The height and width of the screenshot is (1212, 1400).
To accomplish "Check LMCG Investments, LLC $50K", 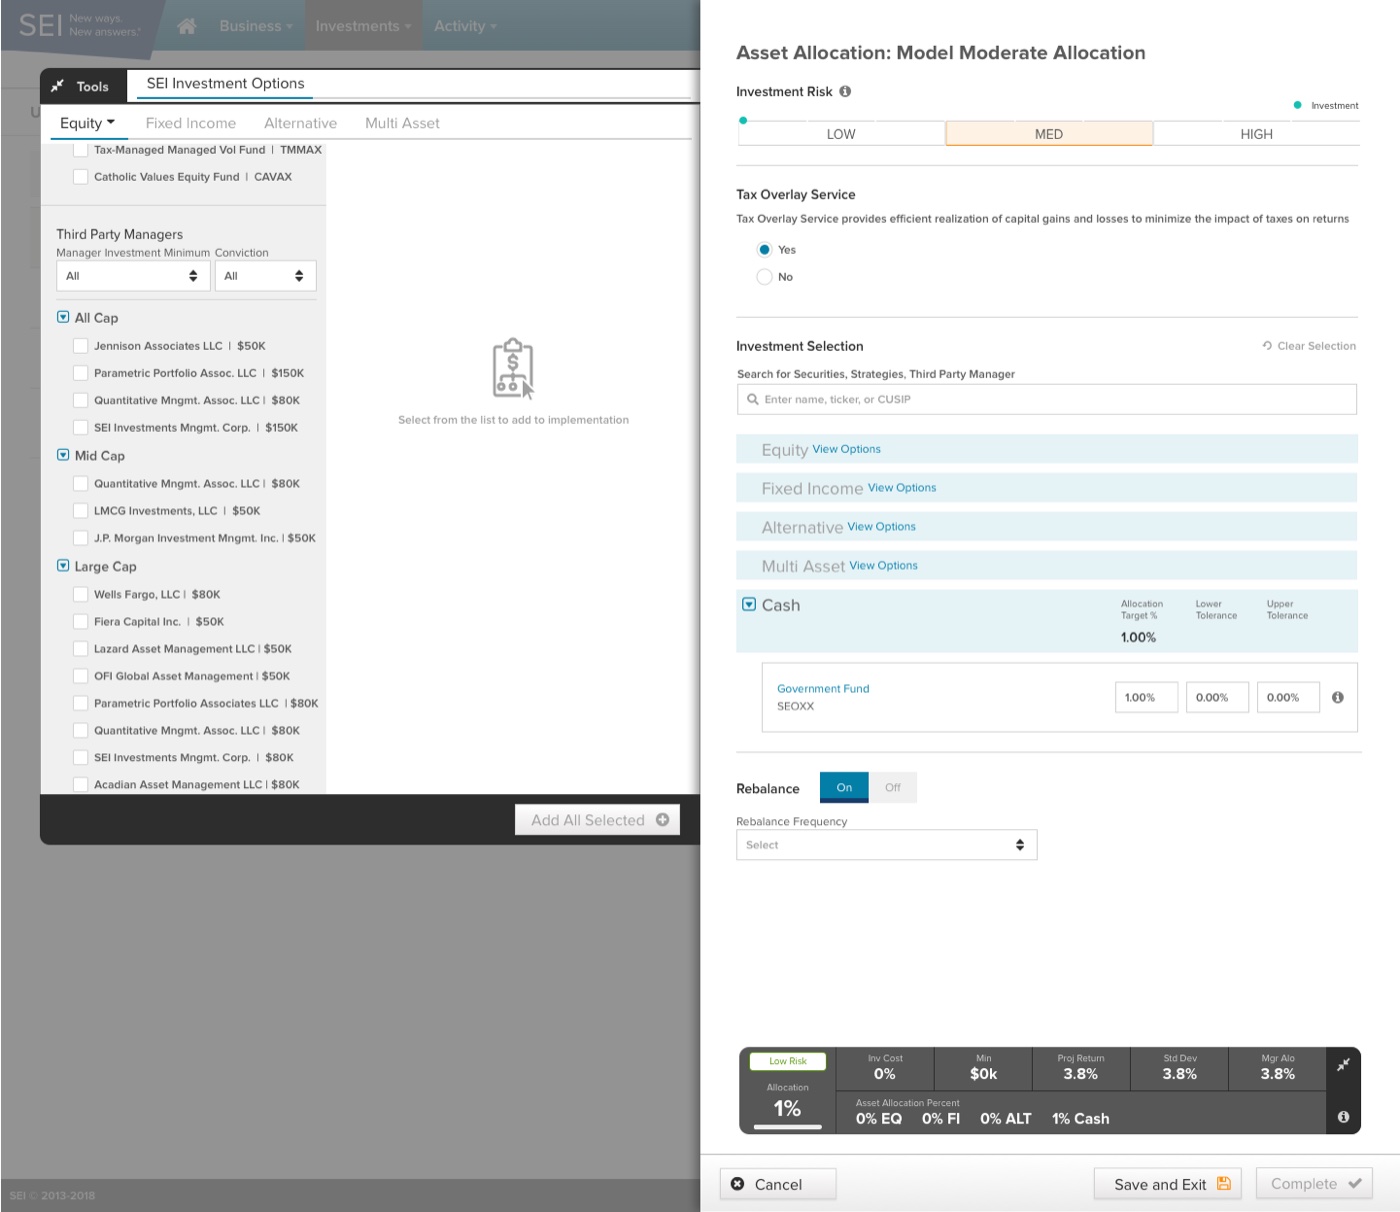I will pos(81,511).
